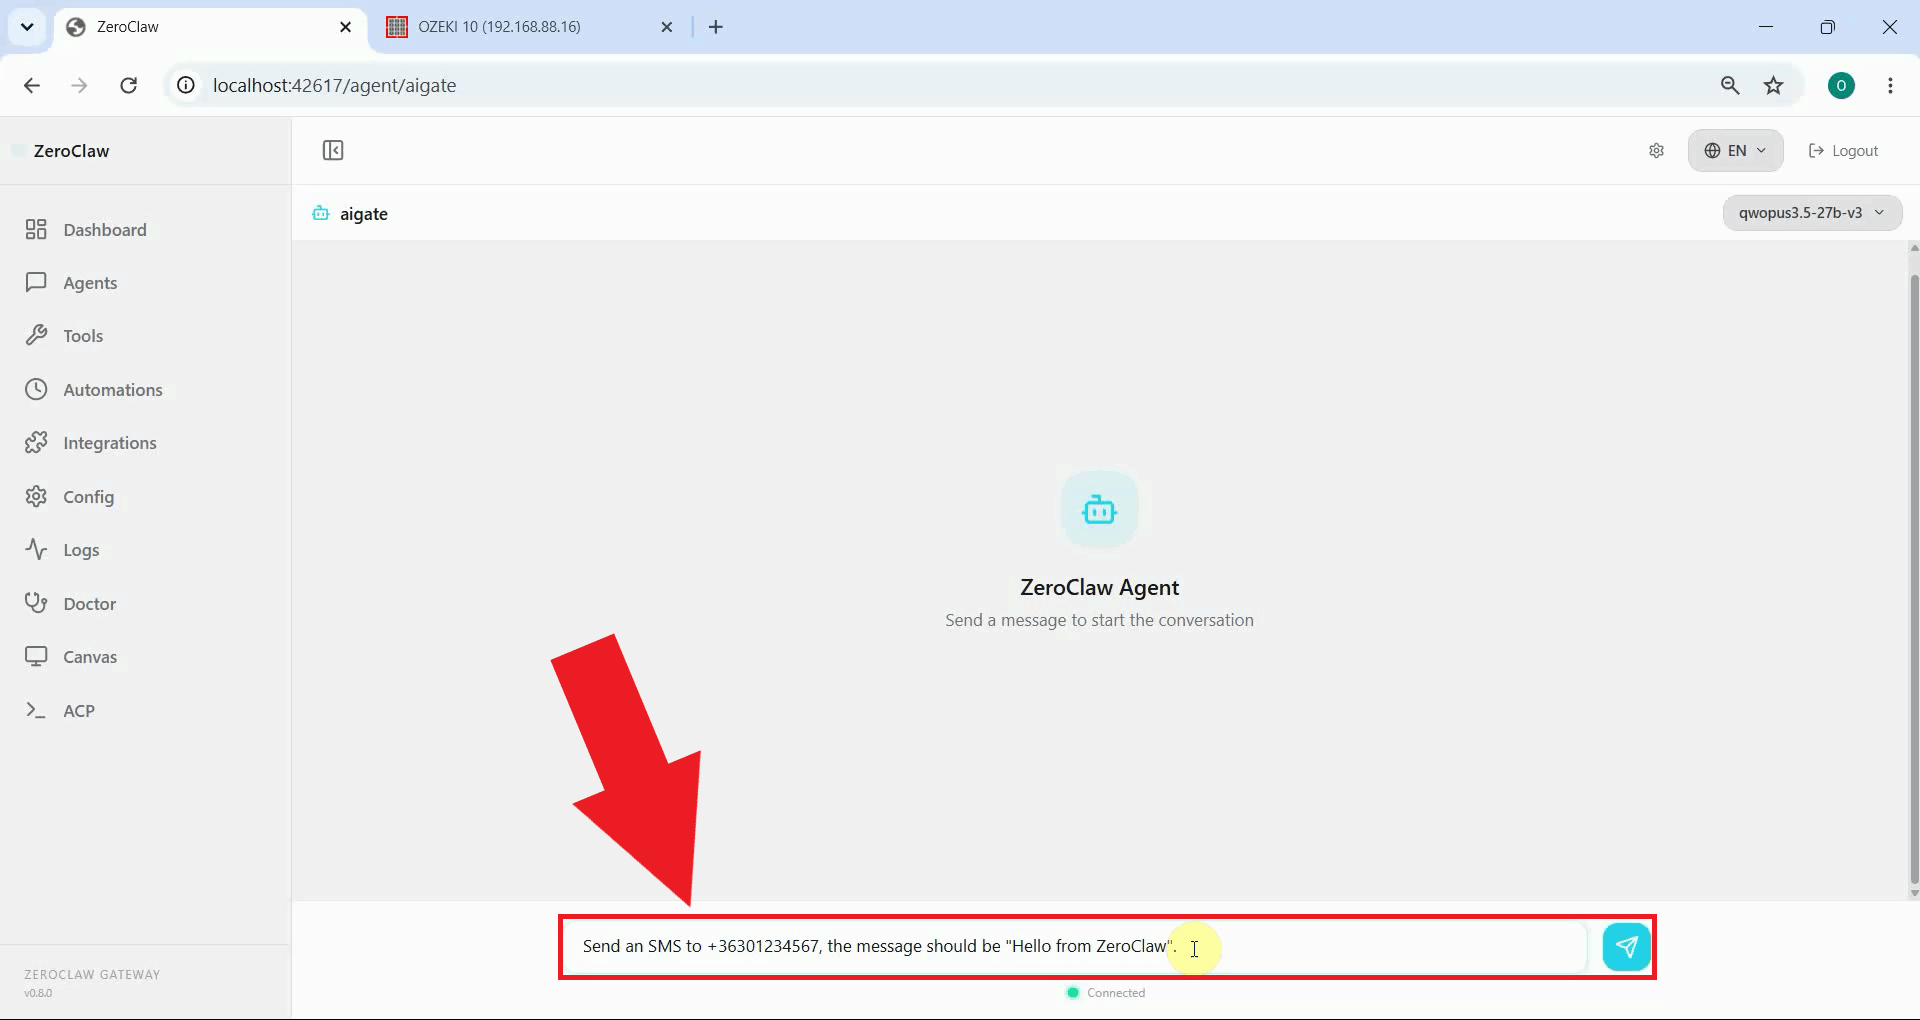The image size is (1920, 1020).
Task: Collapse the sidebar panel toggle
Action: point(333,150)
